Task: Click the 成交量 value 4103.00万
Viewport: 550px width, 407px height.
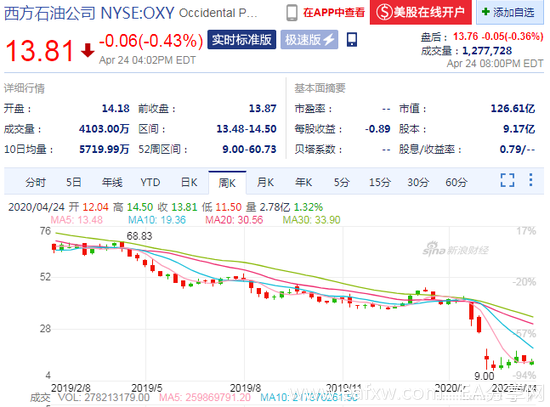Action: coord(104,129)
